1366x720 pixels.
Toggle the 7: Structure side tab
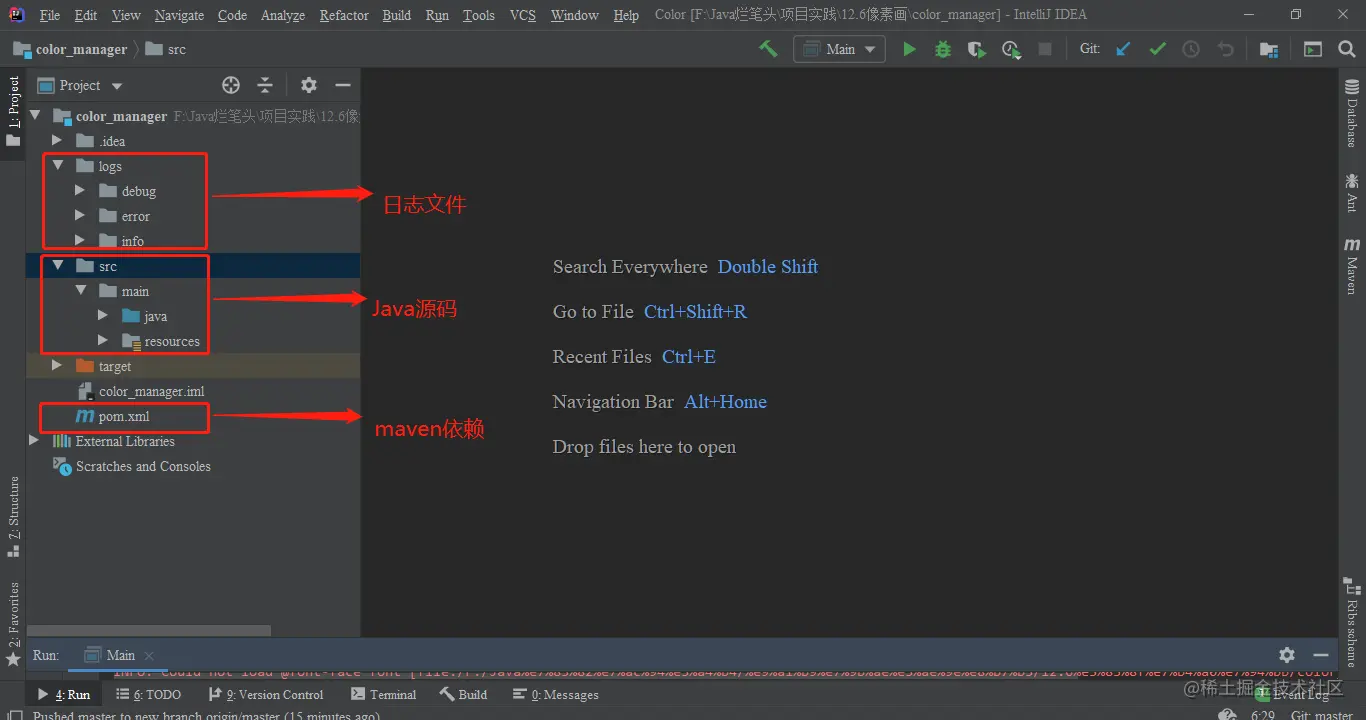pos(13,516)
